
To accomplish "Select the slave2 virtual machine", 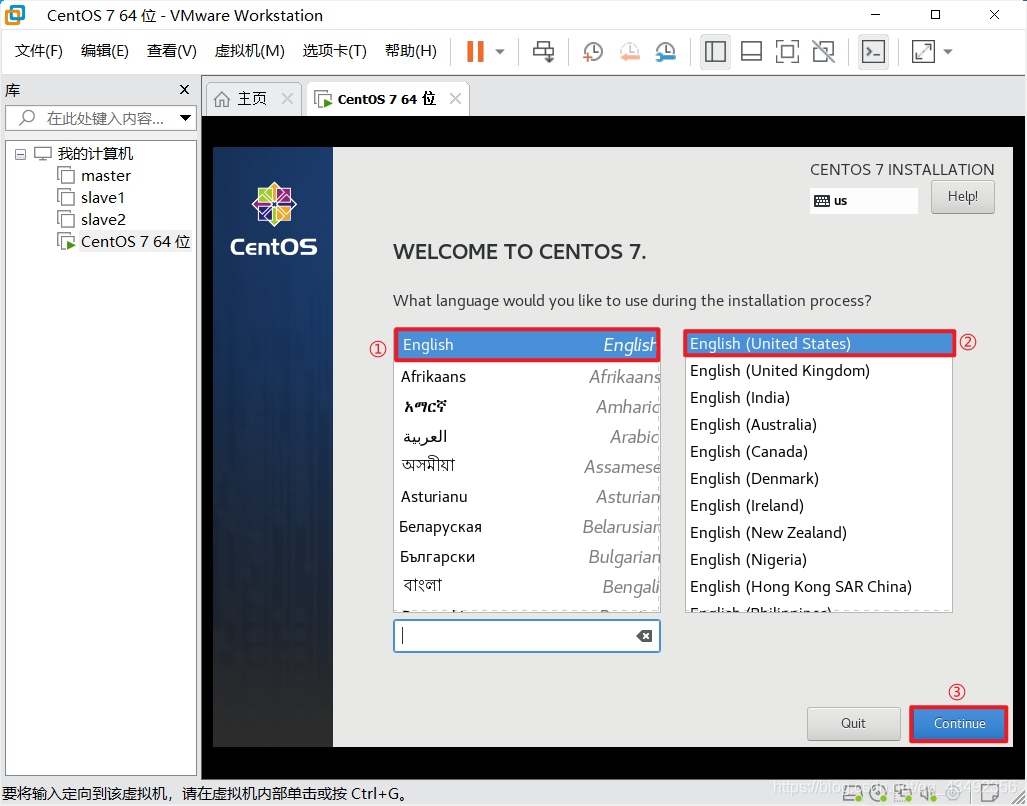I will [x=103, y=220].
